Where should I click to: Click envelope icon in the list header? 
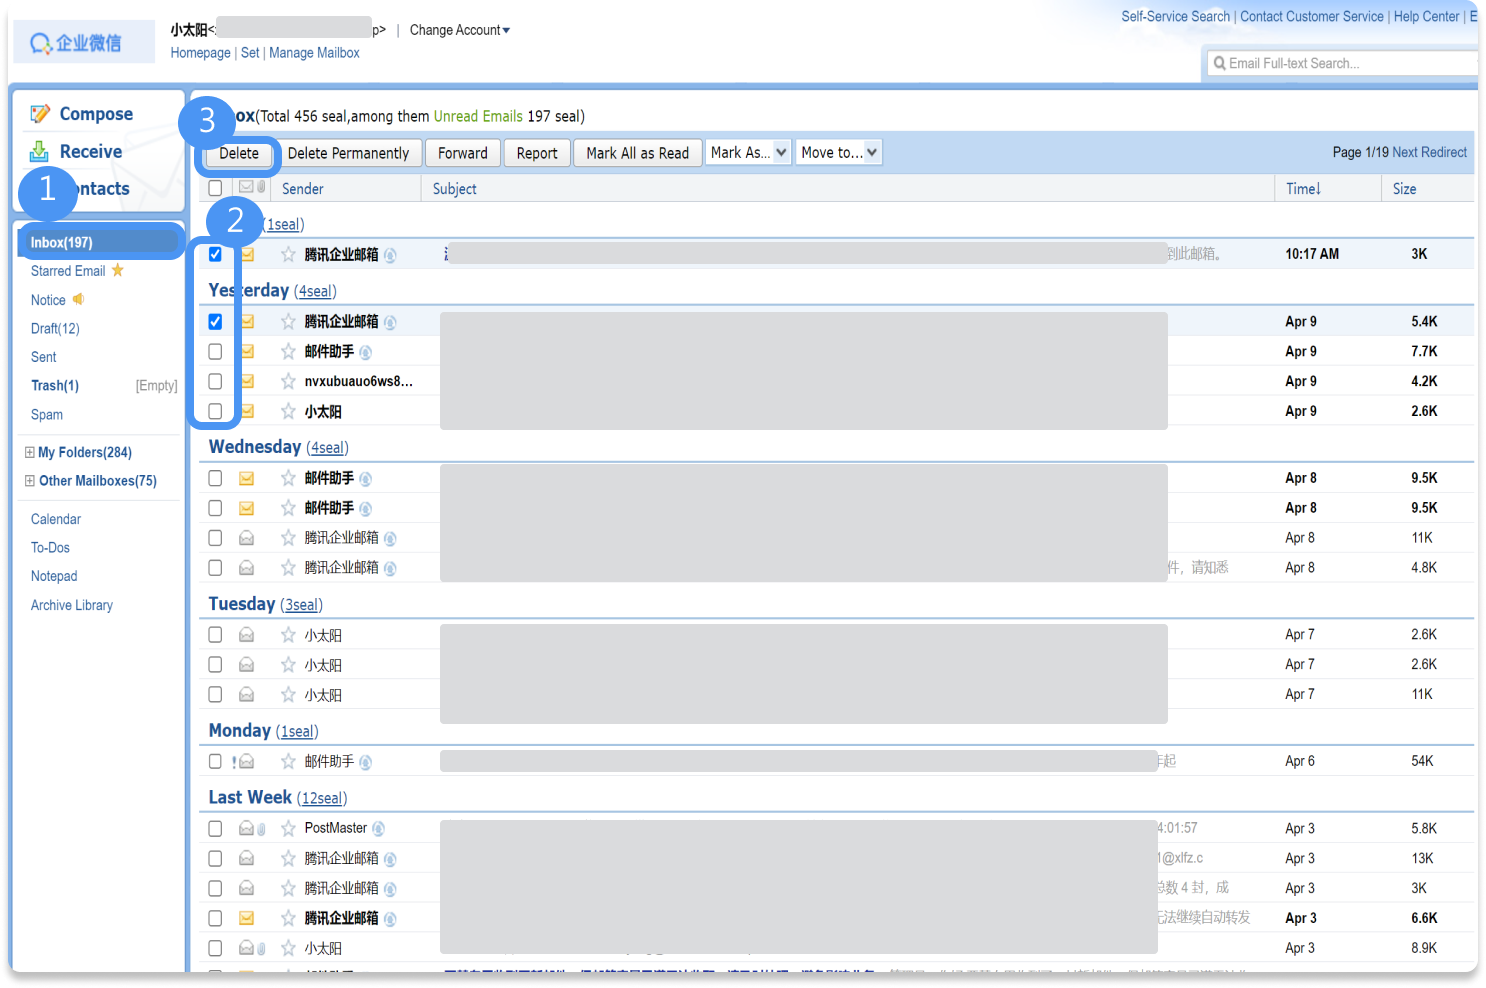click(x=246, y=187)
